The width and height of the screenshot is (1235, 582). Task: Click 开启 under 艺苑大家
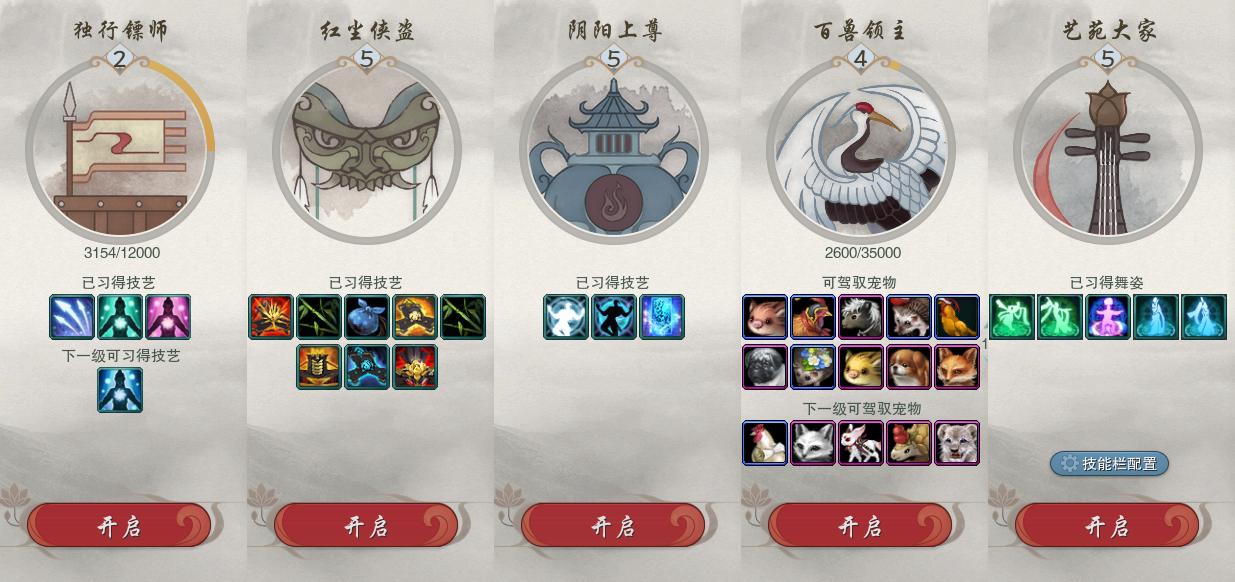pyautogui.click(x=1107, y=526)
